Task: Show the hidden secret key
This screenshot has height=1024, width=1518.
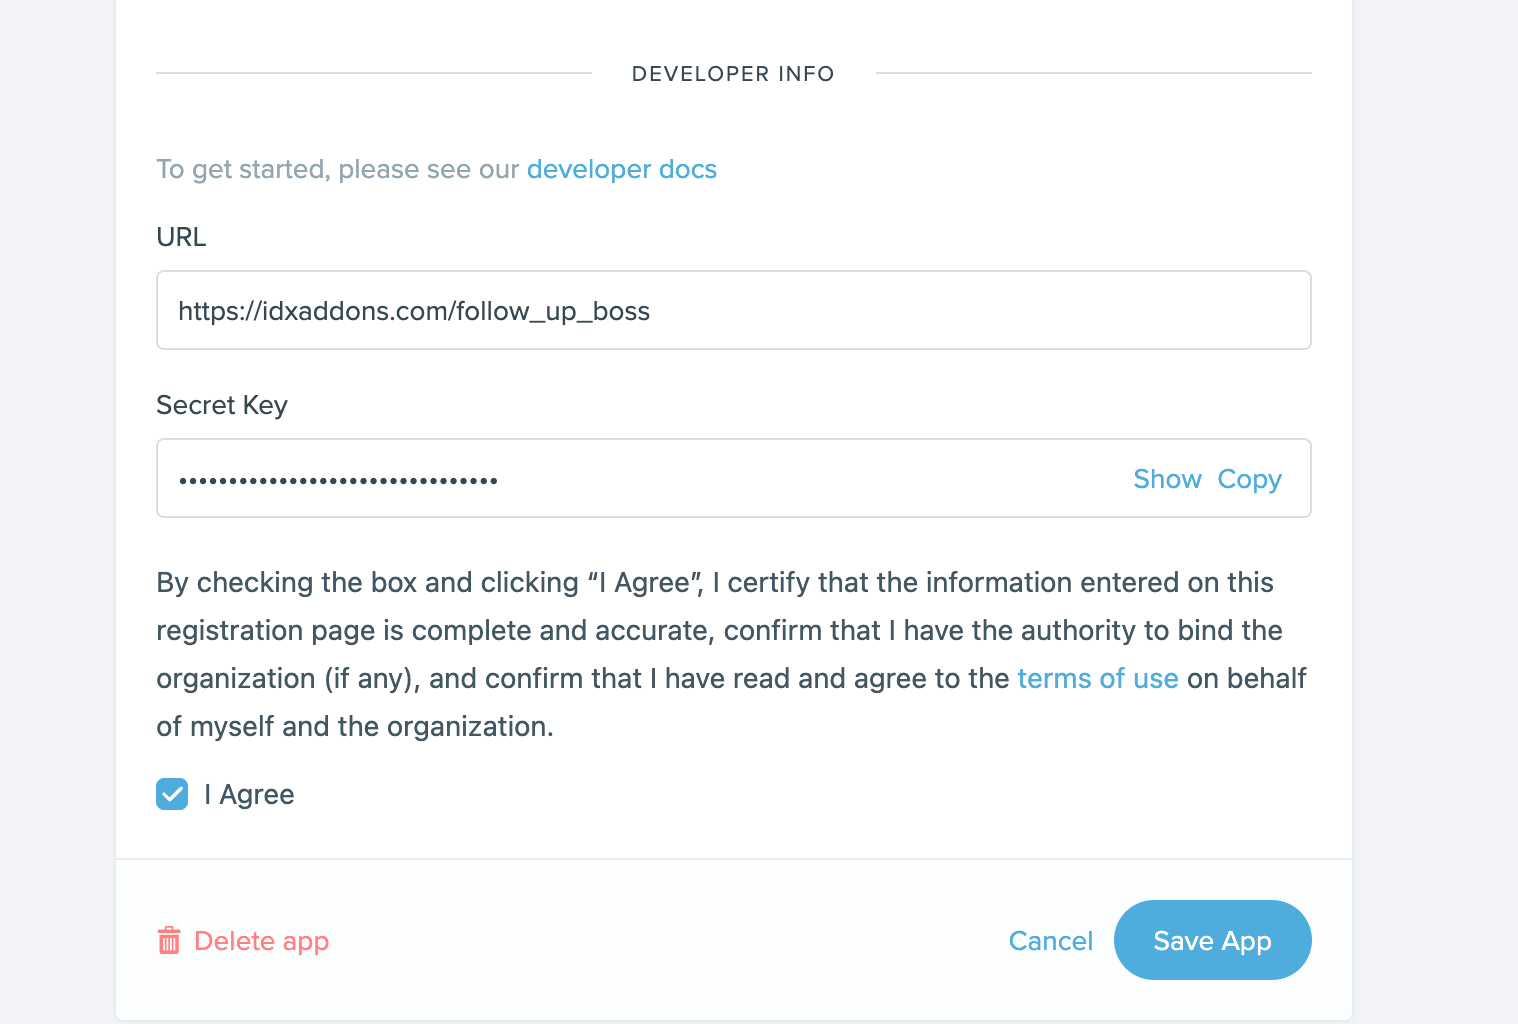Action: pyautogui.click(x=1167, y=479)
